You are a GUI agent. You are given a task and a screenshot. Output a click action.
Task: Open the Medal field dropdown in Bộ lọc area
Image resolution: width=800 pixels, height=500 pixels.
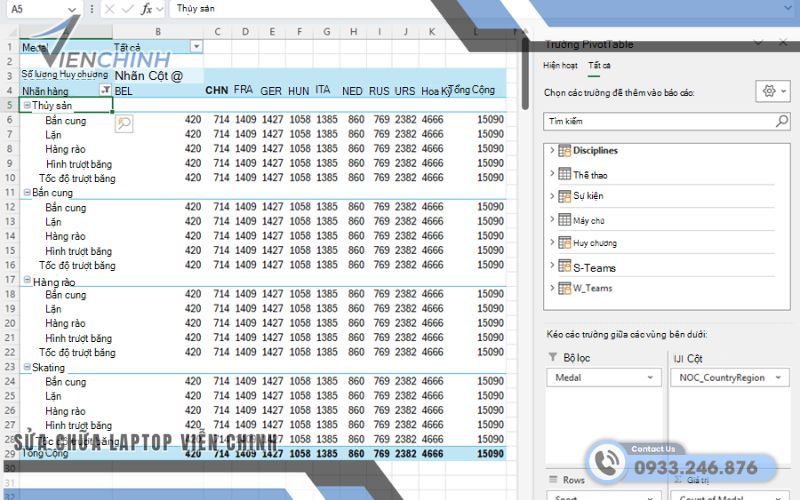pos(650,378)
